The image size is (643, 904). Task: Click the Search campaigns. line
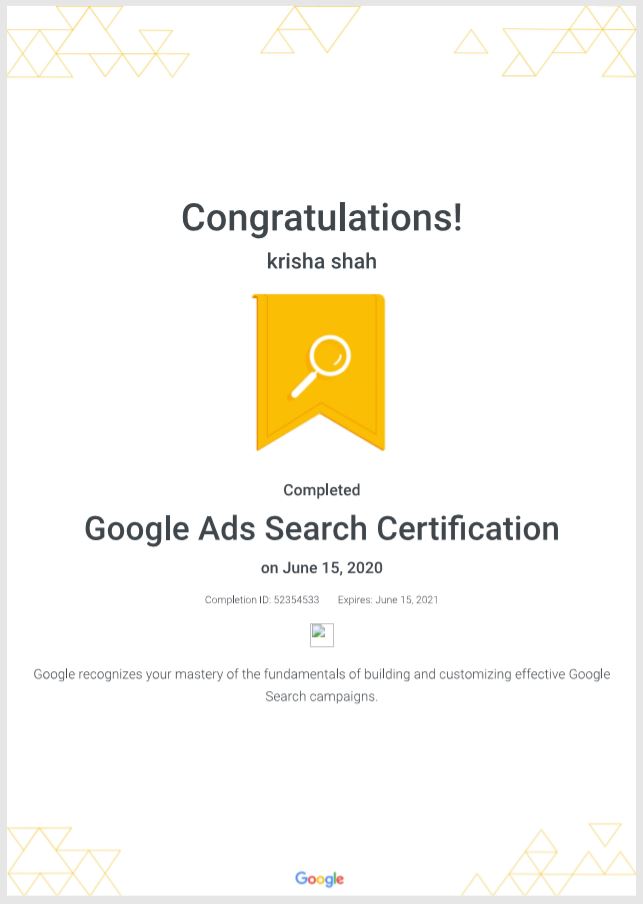pyautogui.click(x=321, y=696)
